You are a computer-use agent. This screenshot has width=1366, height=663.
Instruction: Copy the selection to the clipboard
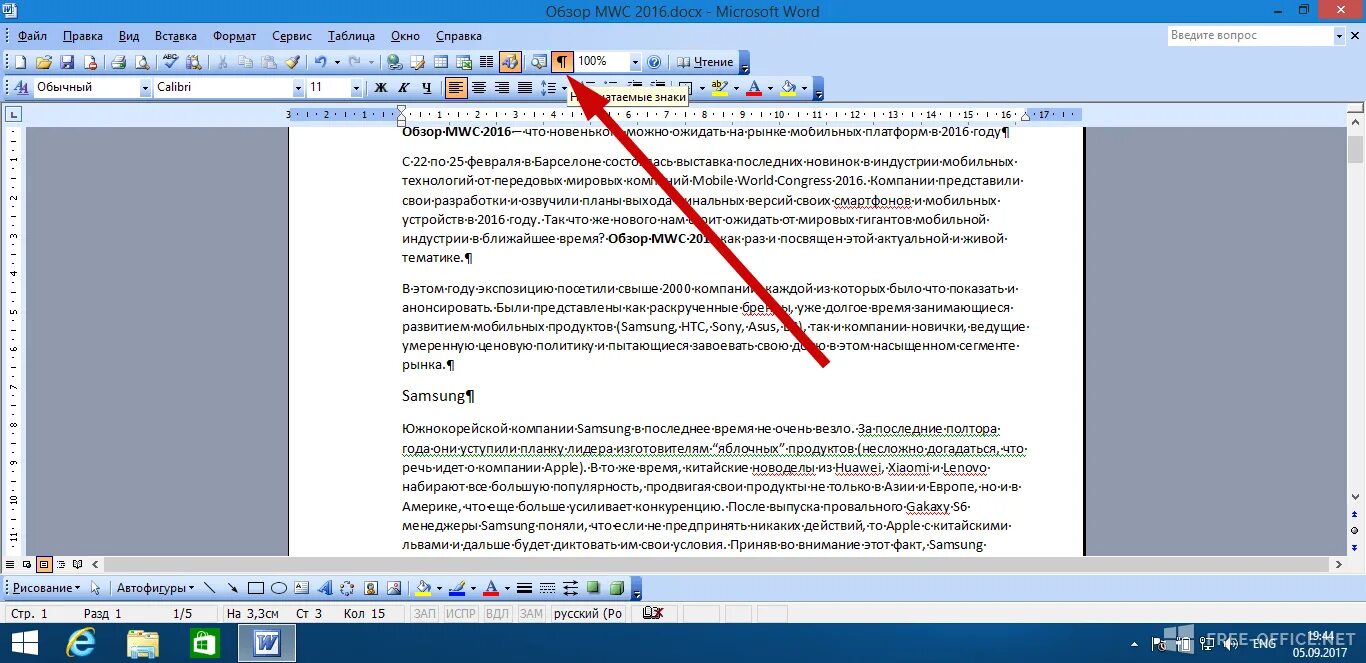[245, 62]
